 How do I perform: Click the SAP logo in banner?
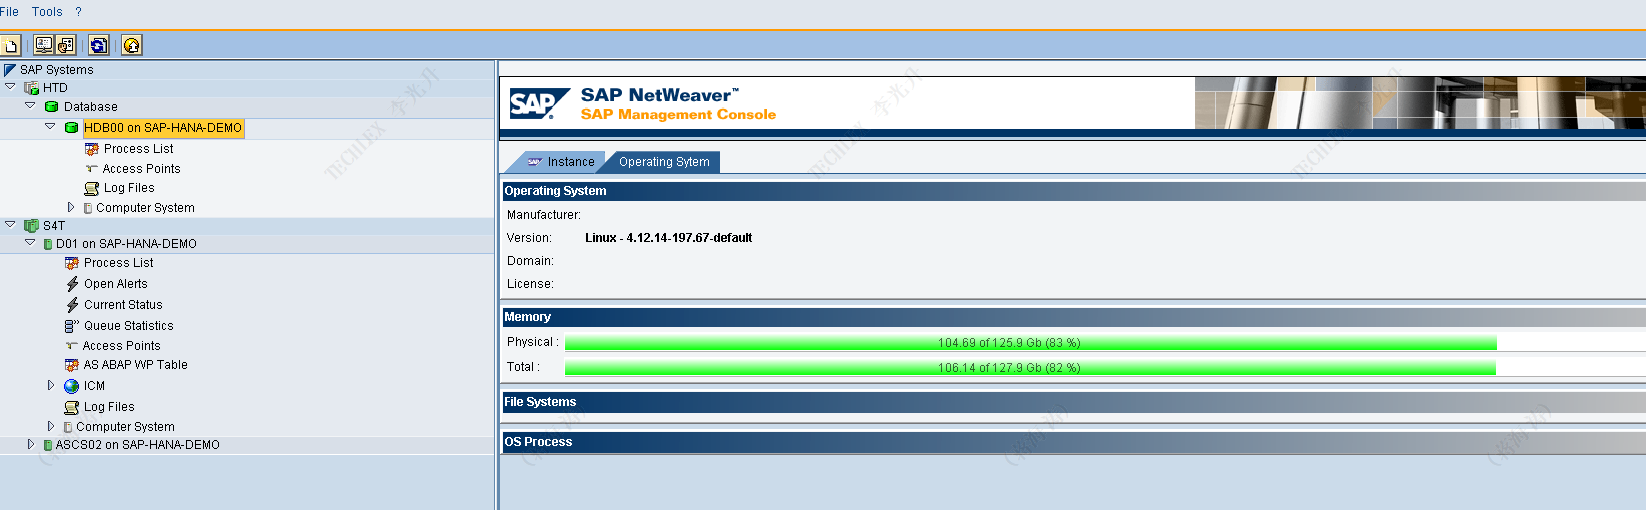539,103
